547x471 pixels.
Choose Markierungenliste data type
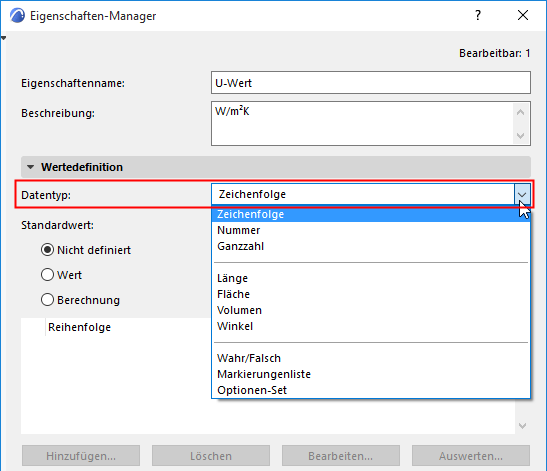tap(371, 374)
